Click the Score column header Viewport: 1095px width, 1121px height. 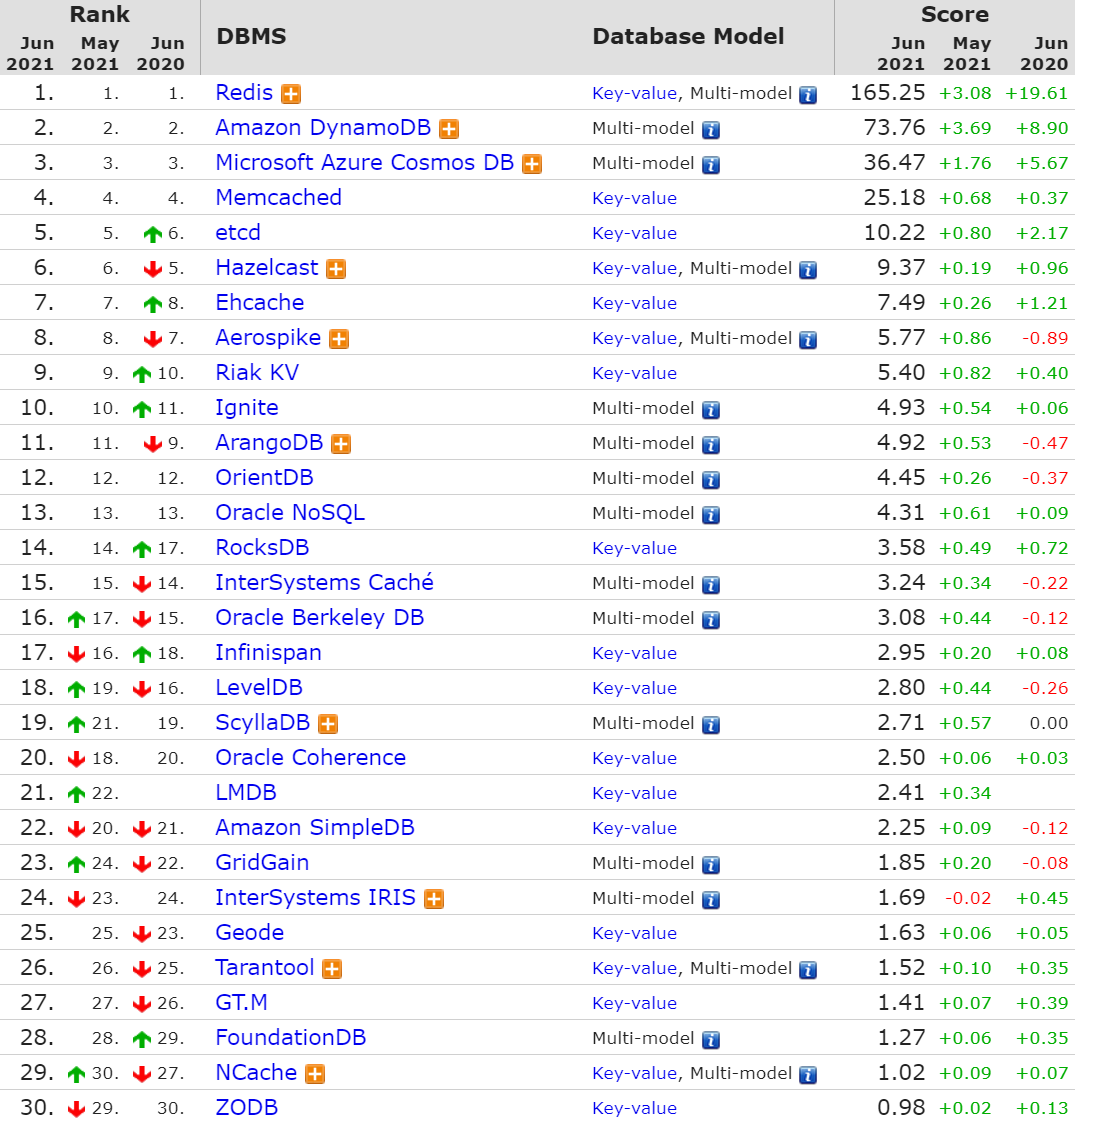coord(955,14)
